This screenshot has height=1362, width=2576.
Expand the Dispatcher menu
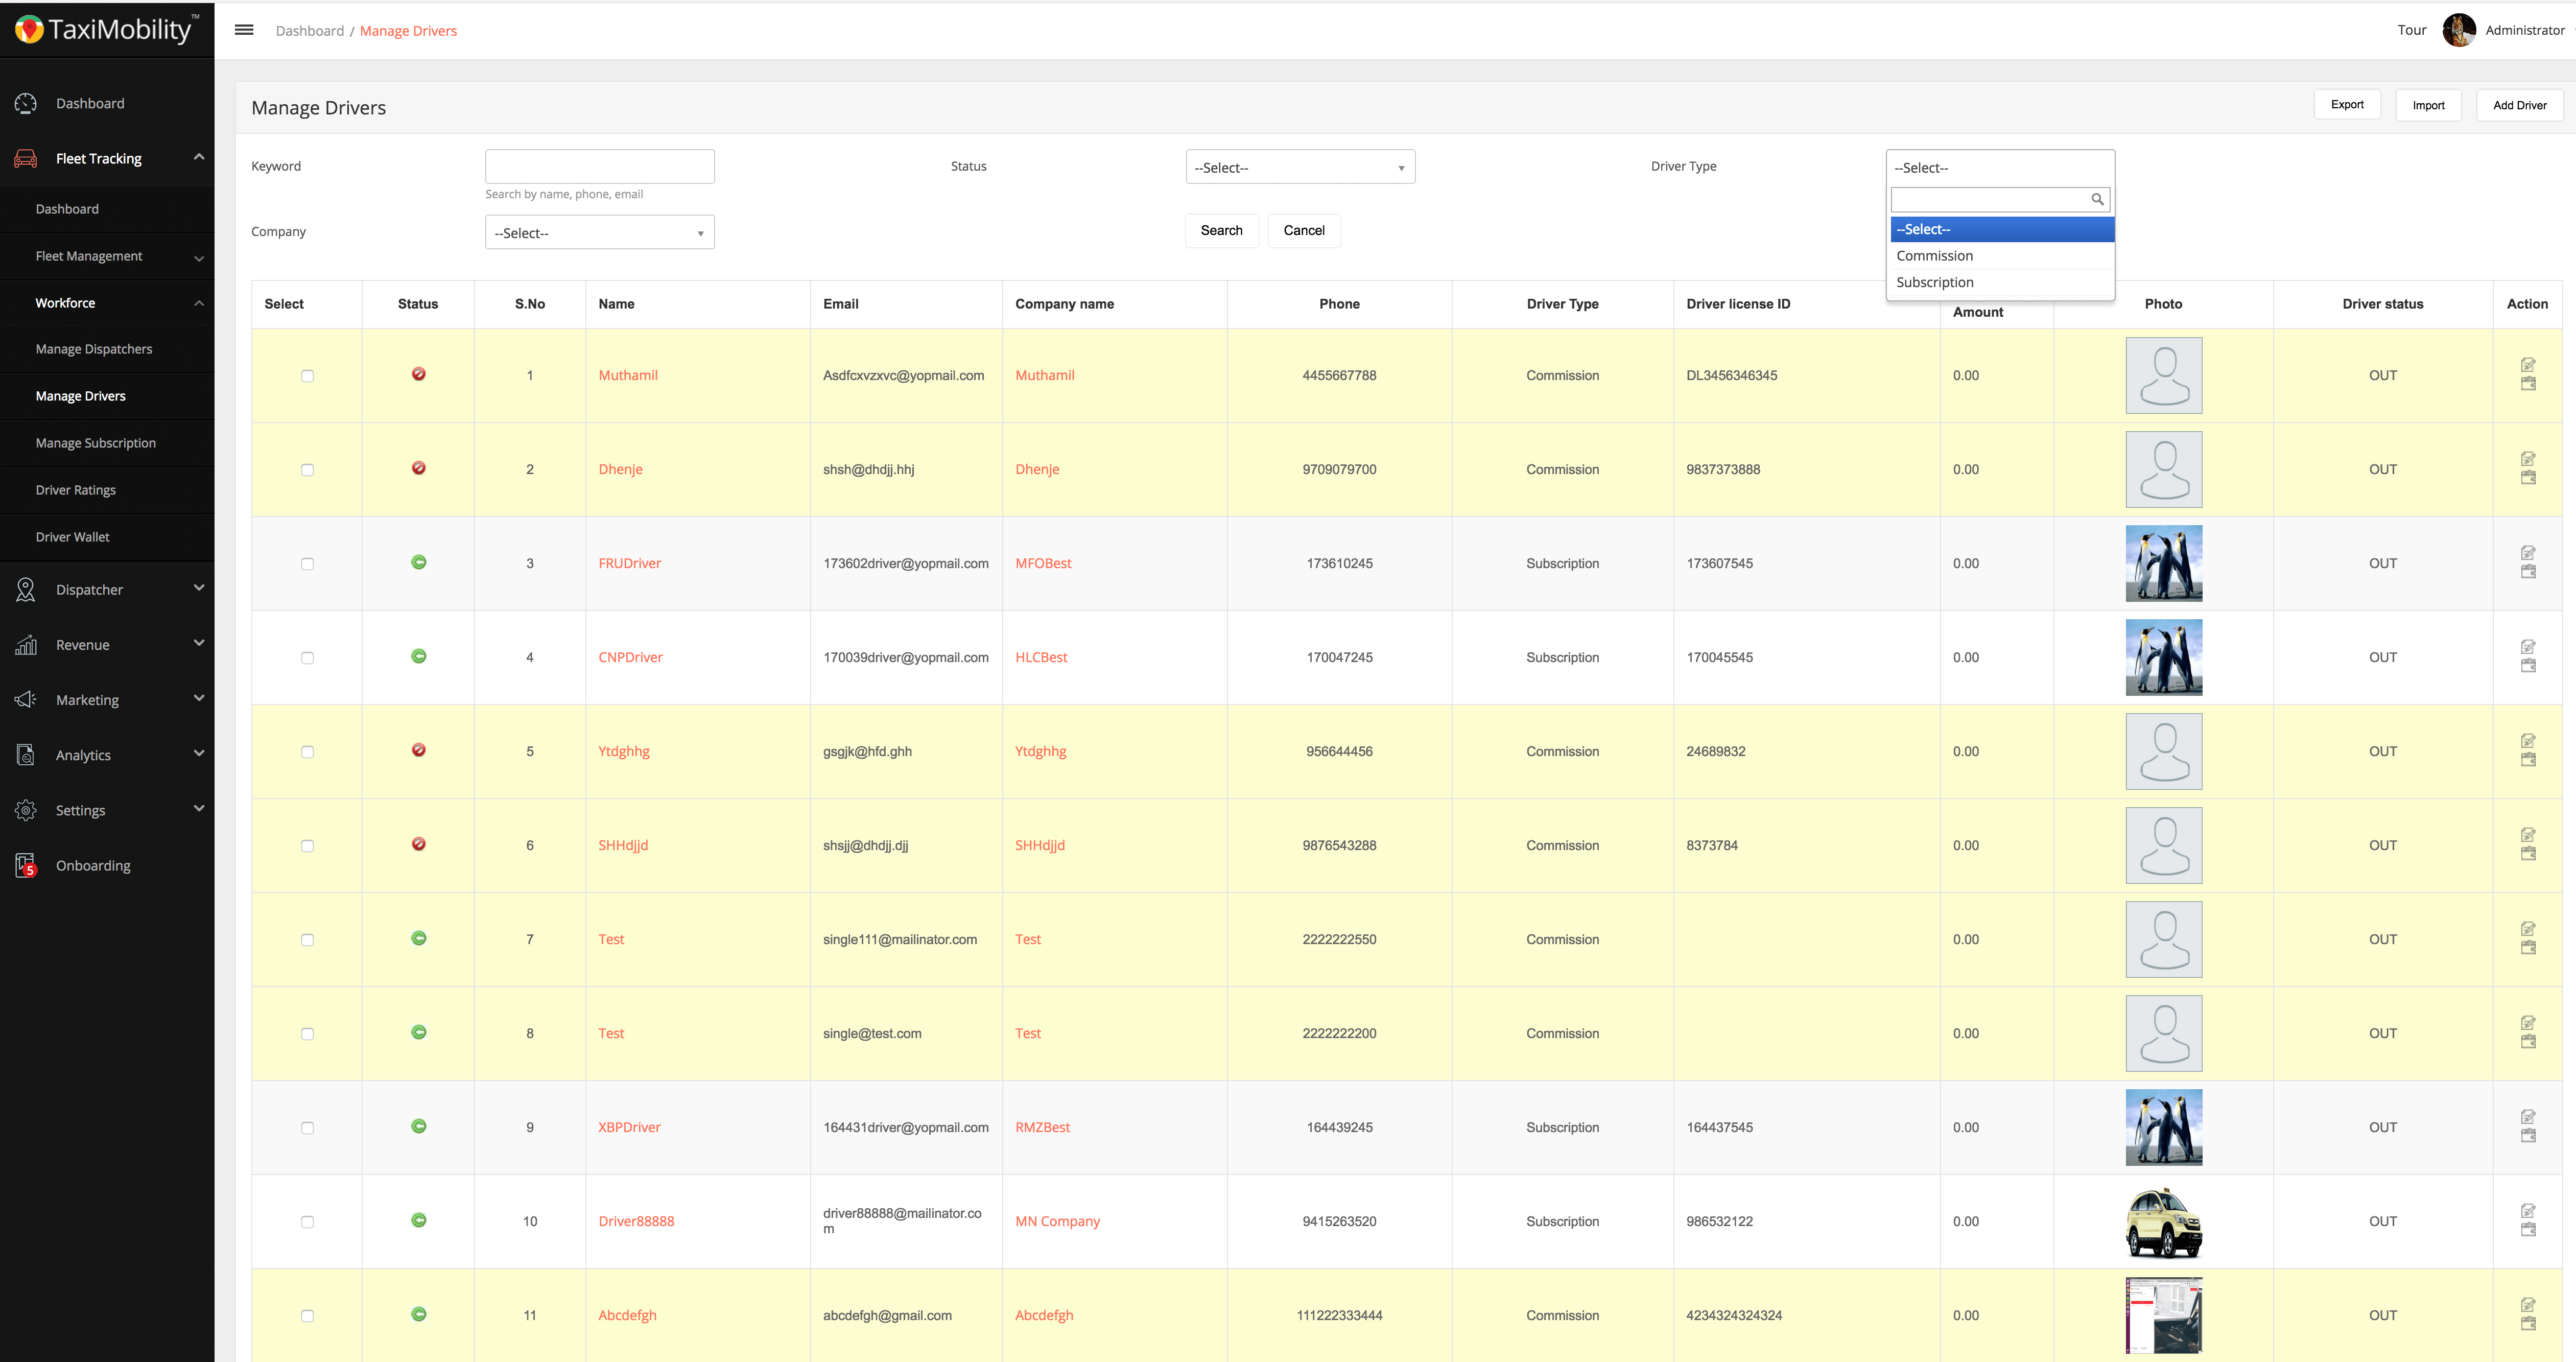(199, 588)
